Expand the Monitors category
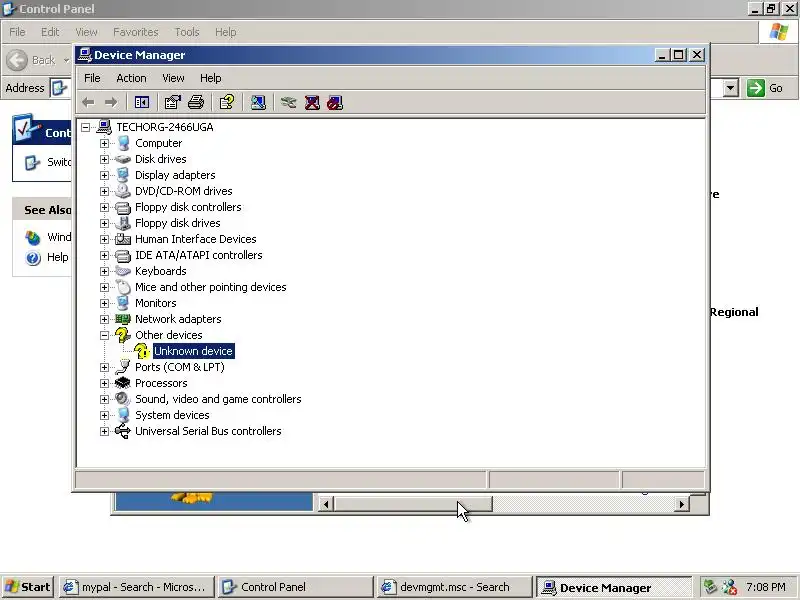800x600 pixels. [x=104, y=303]
